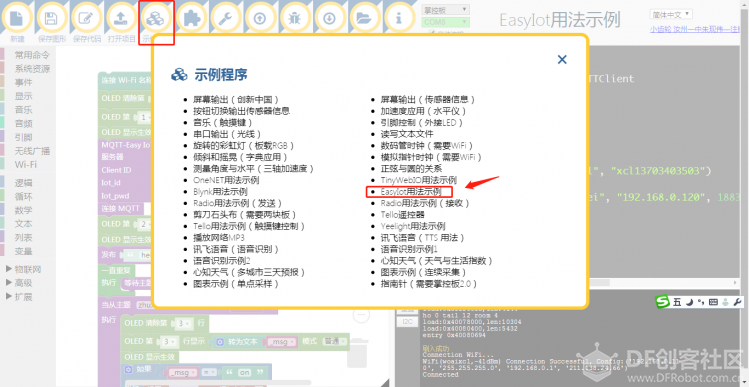Viewport: 749px width, 387px height.
Task: Open the 掌控板 board dropdown
Action: click(445, 10)
